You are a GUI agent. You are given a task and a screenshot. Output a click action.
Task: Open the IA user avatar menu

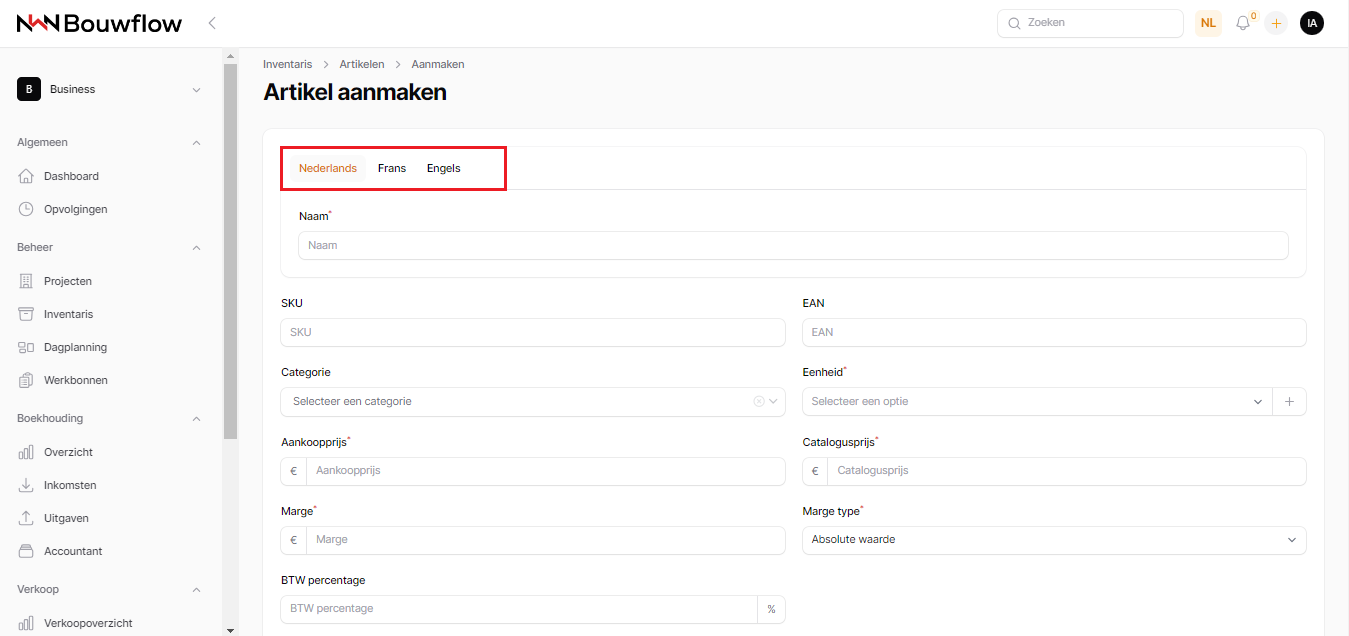point(1311,23)
